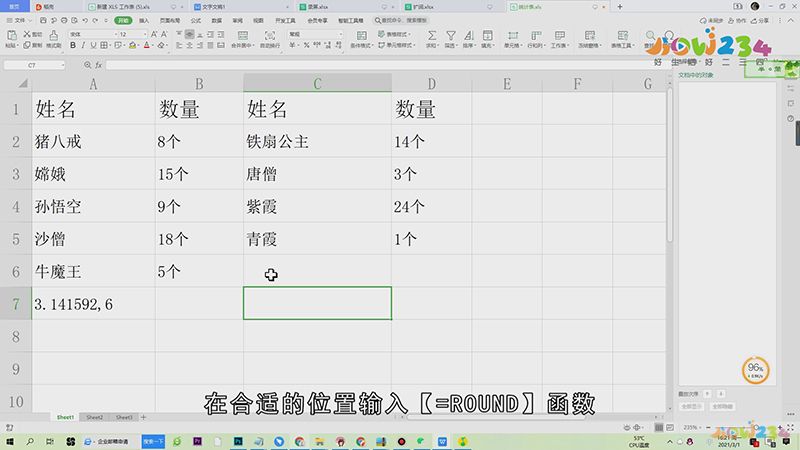This screenshot has height=450, width=800.
Task: Click the cell borders icon
Action: click(104, 45)
